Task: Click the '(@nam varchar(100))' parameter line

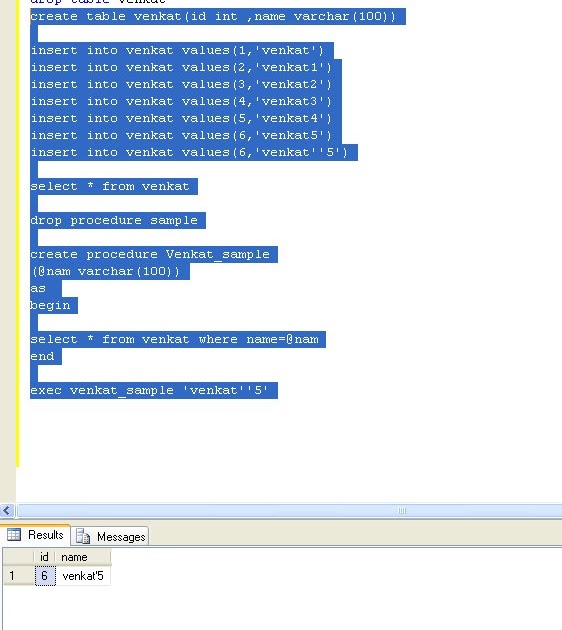Action: click(x=105, y=271)
